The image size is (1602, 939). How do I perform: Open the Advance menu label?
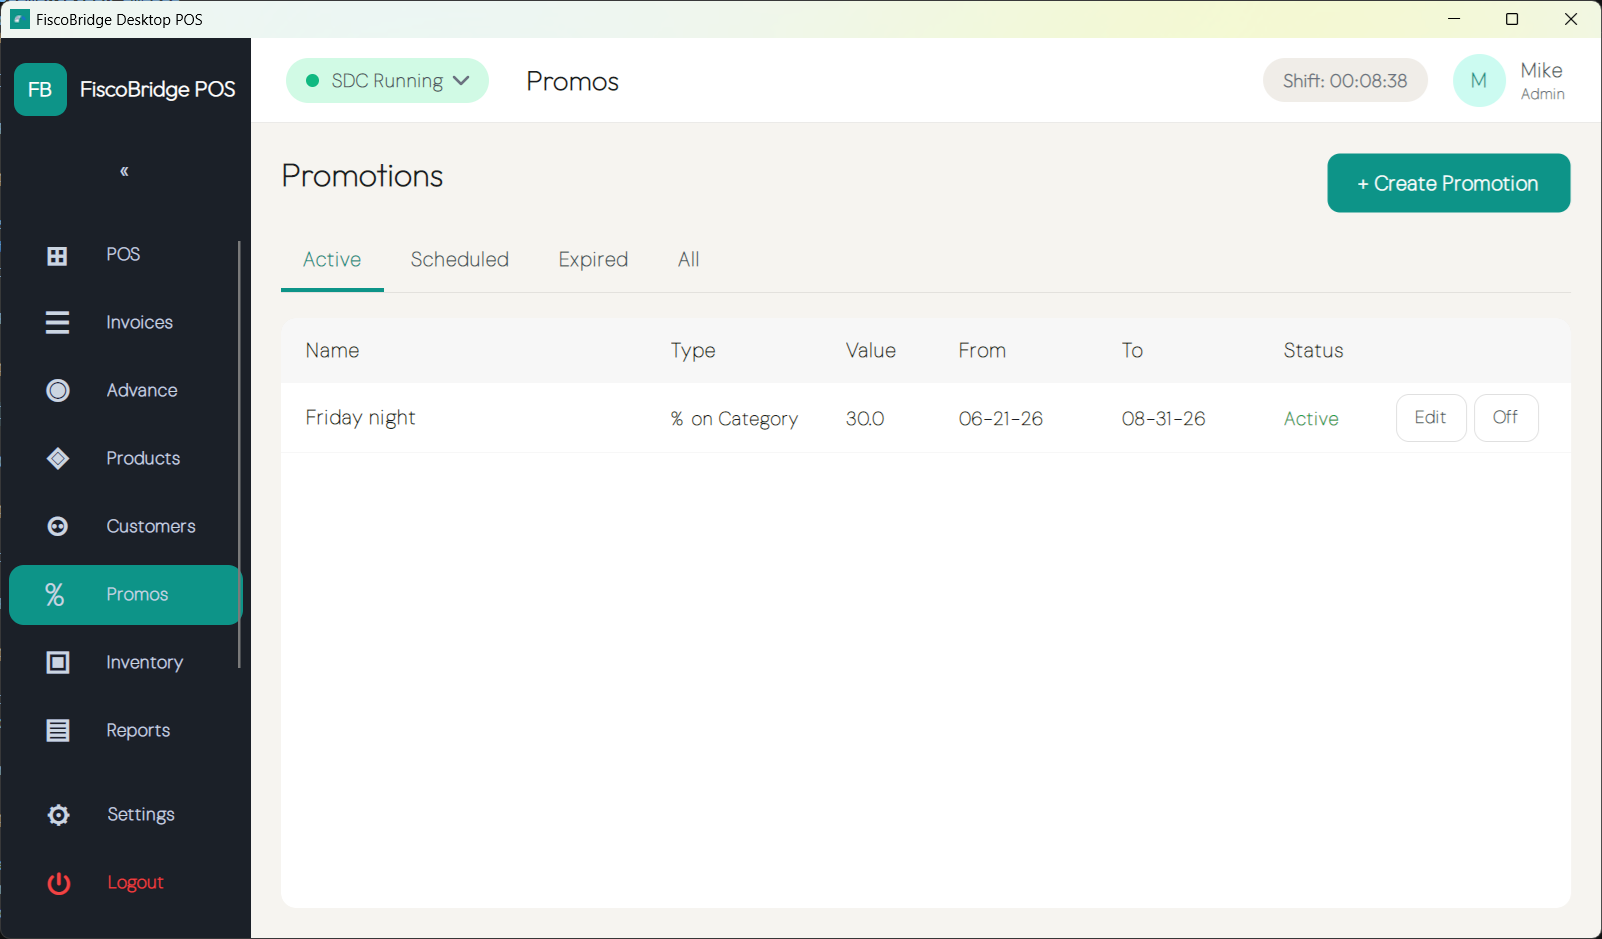[142, 390]
